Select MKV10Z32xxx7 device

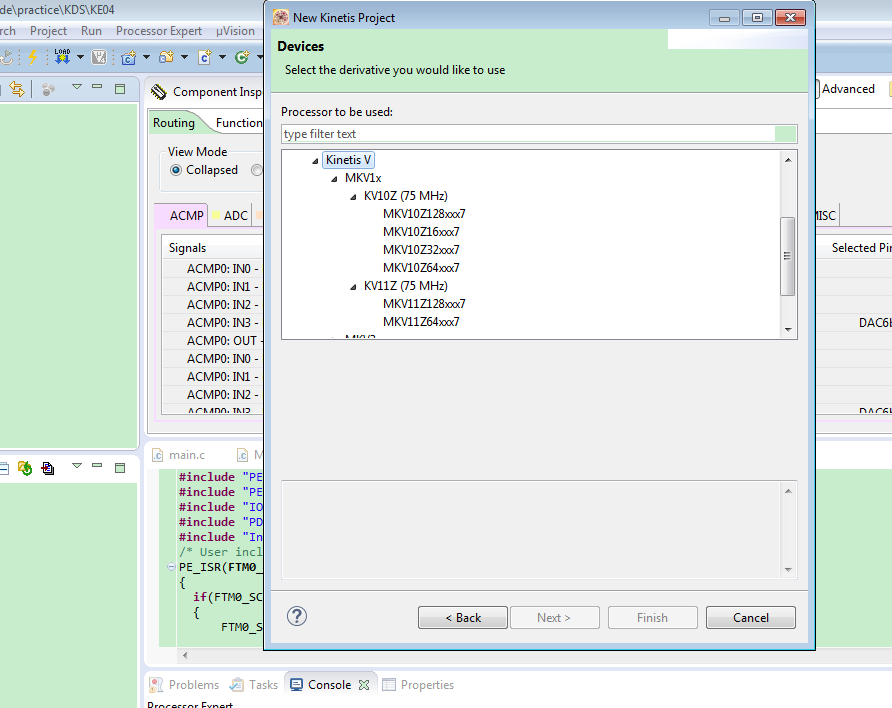point(421,250)
